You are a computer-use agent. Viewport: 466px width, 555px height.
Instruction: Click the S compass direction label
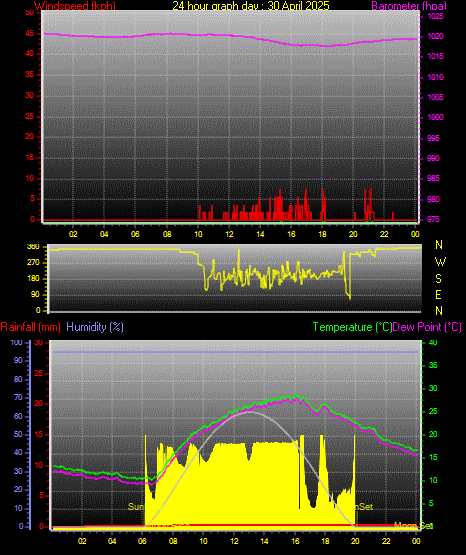pos(438,279)
